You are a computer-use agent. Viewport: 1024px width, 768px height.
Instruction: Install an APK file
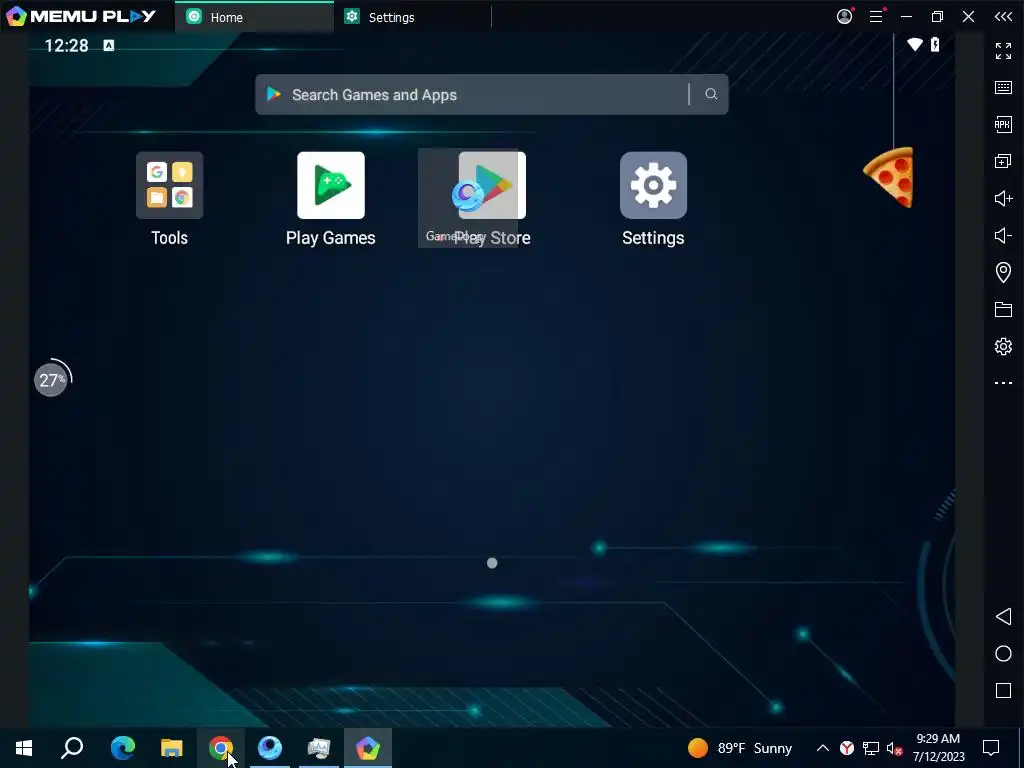[x=1003, y=124]
